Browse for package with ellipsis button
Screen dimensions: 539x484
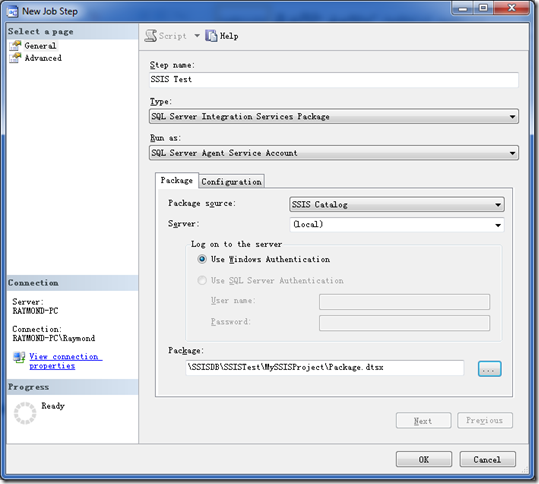[x=489, y=369]
